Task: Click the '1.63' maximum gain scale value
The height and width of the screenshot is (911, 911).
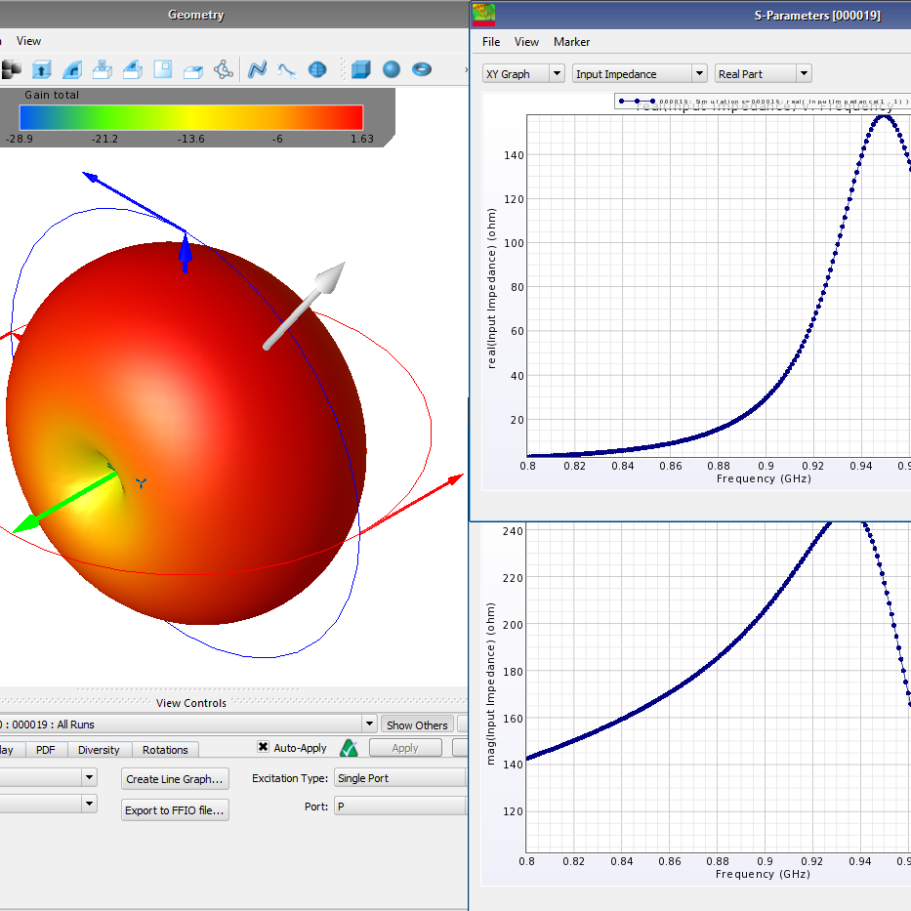Action: pos(362,138)
